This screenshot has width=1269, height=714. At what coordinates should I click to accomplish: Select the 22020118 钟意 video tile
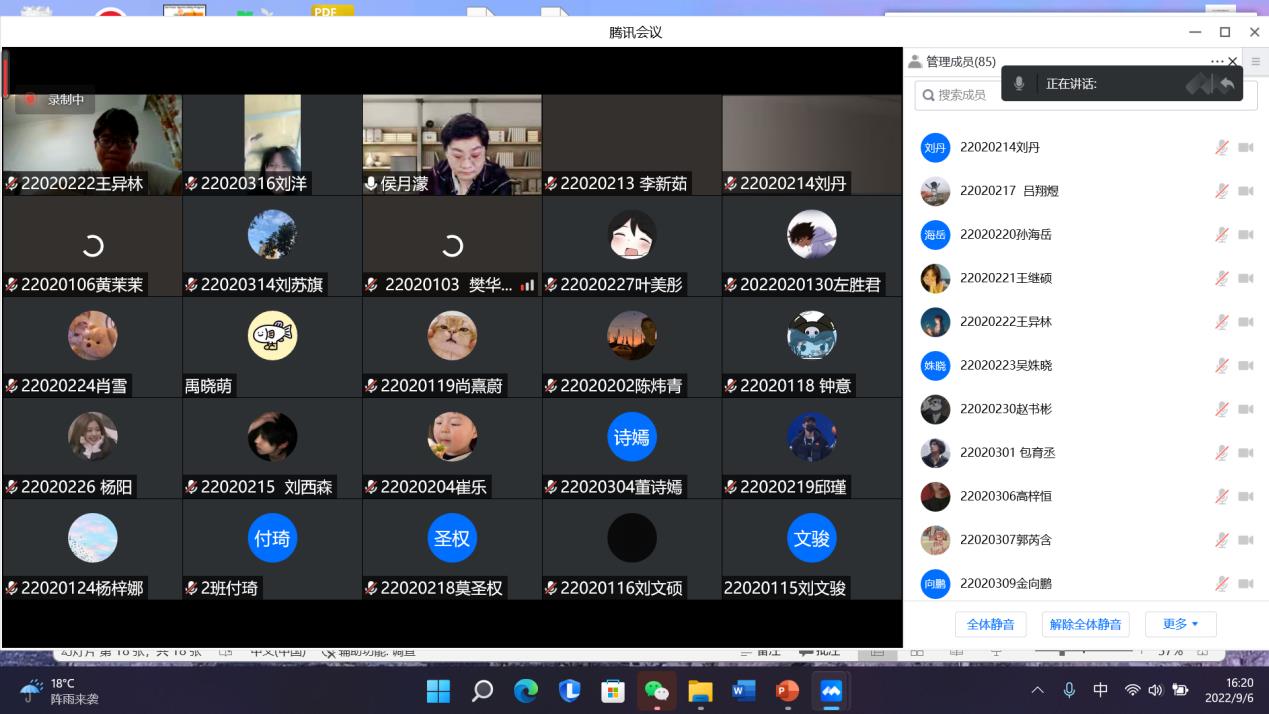click(812, 347)
